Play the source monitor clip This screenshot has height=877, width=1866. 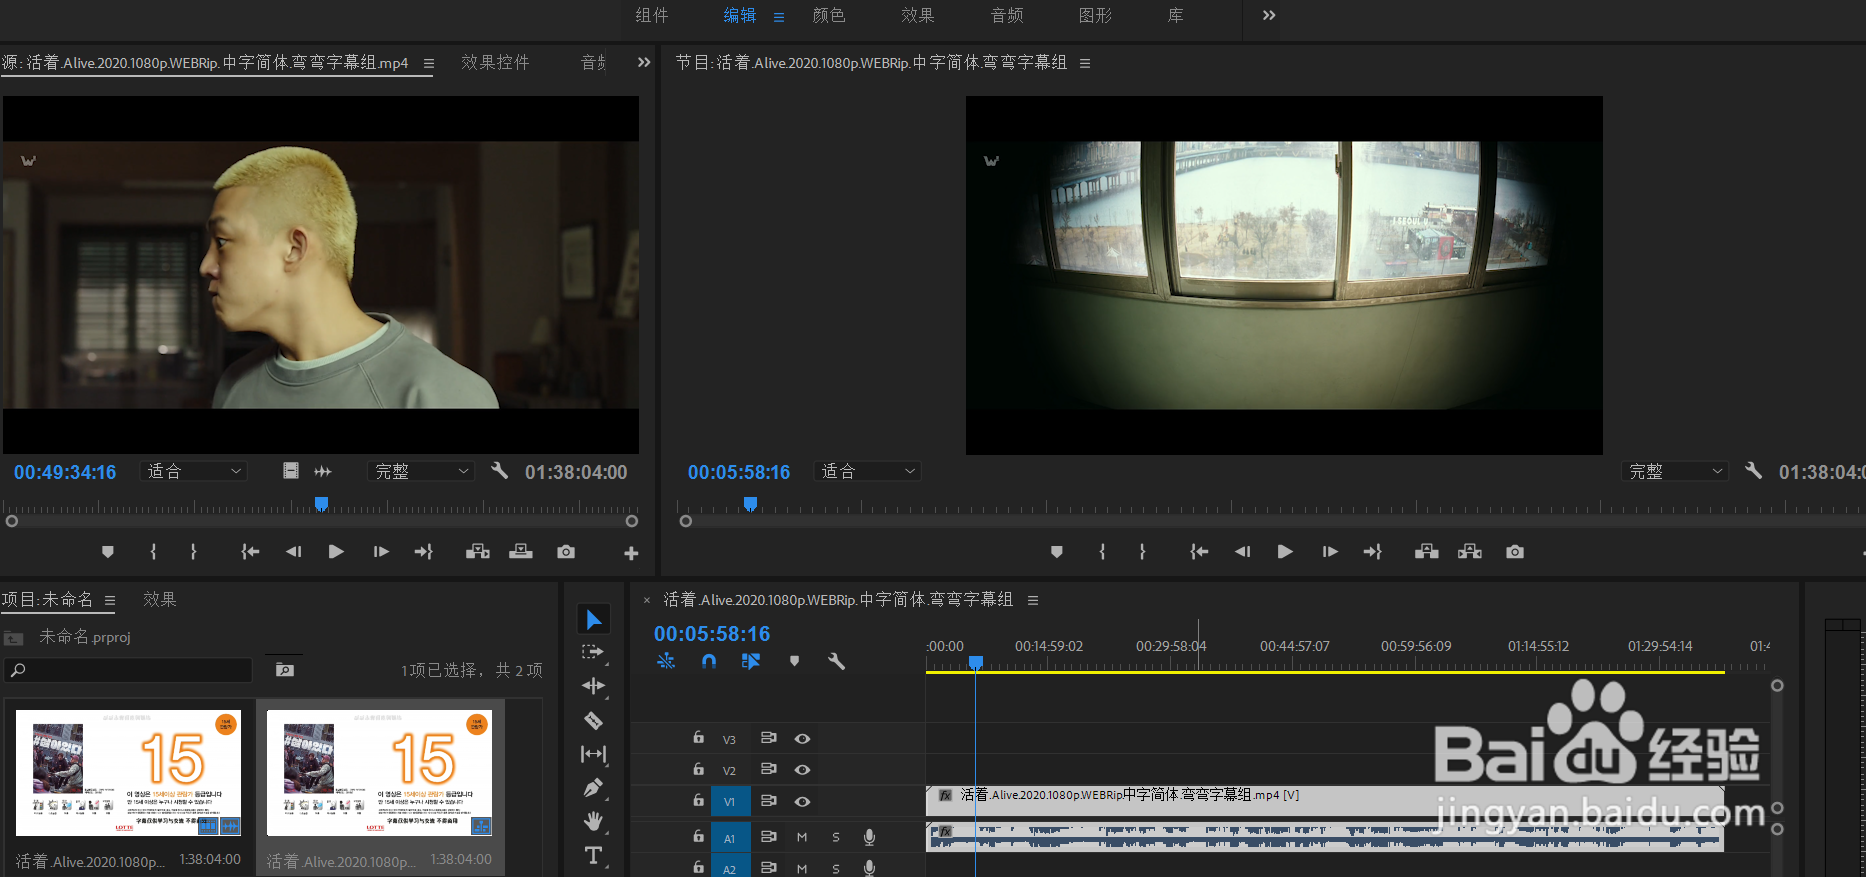pyautogui.click(x=336, y=552)
